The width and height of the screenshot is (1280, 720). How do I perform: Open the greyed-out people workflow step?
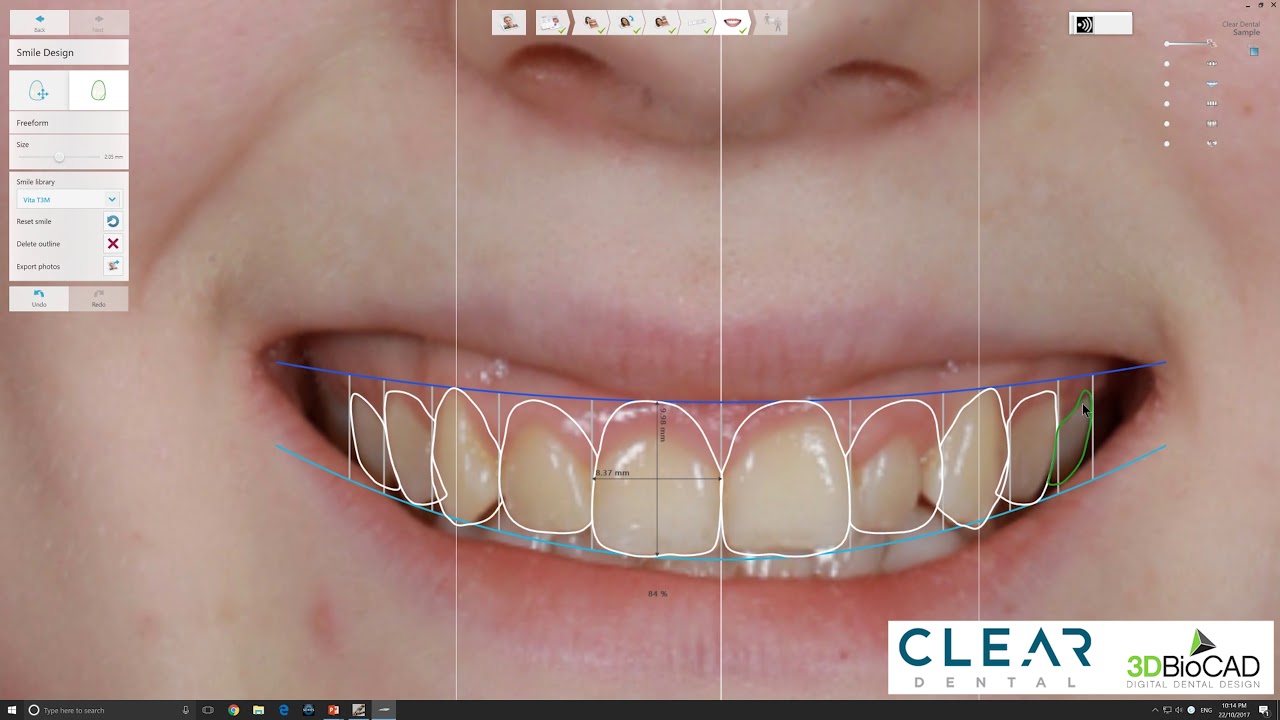pyautogui.click(x=771, y=22)
